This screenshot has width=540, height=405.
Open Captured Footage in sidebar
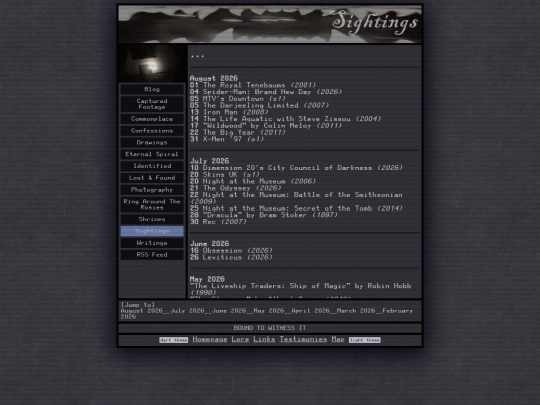[x=152, y=104]
